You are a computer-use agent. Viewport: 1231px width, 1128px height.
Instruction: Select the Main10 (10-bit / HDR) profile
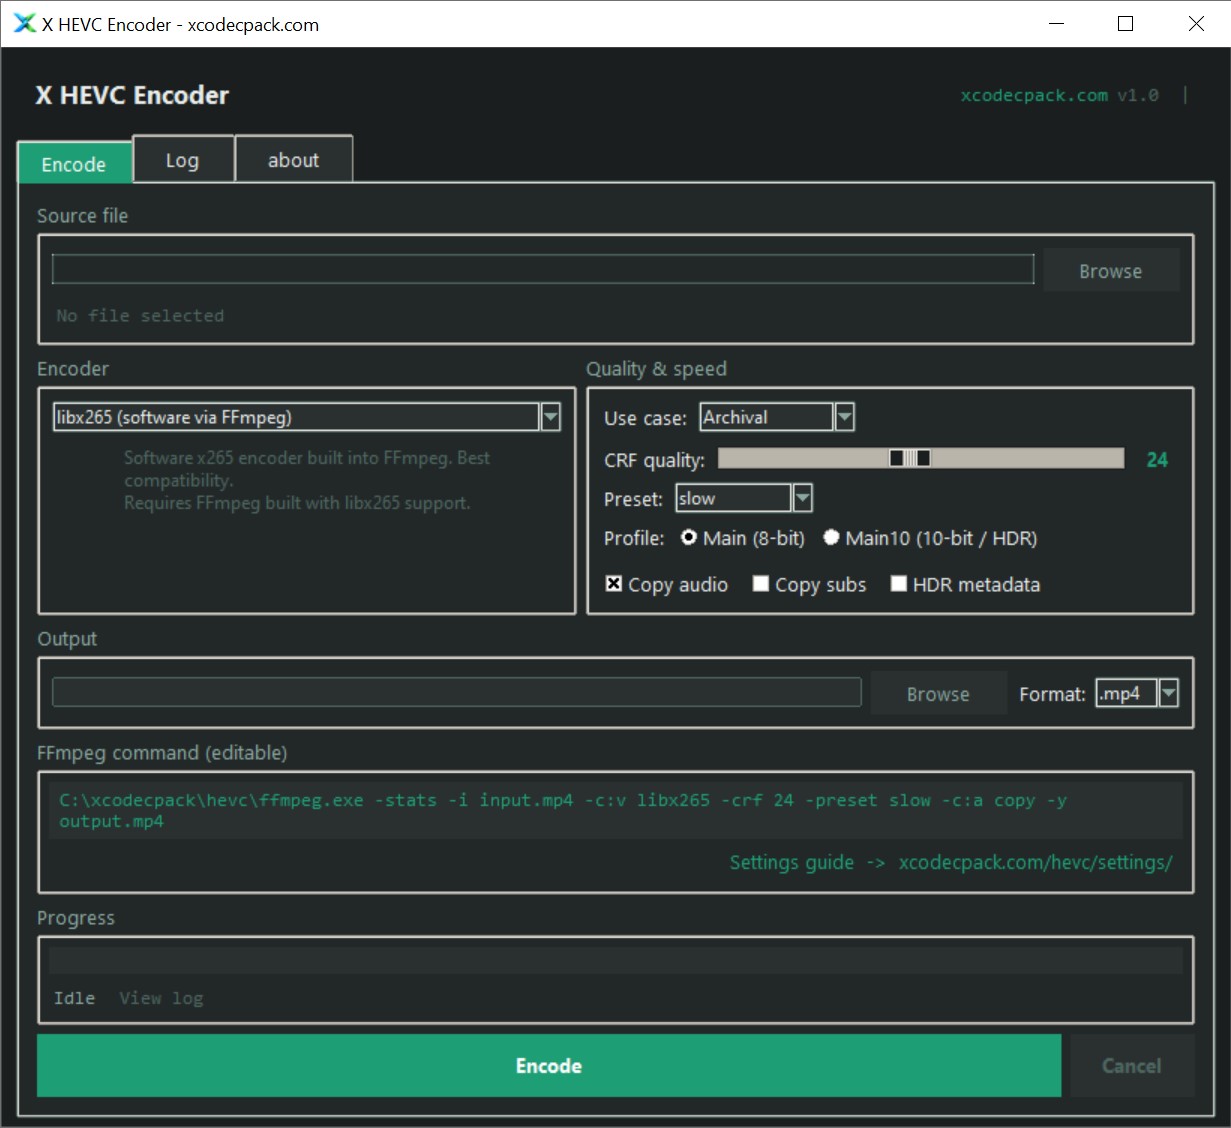tap(832, 537)
